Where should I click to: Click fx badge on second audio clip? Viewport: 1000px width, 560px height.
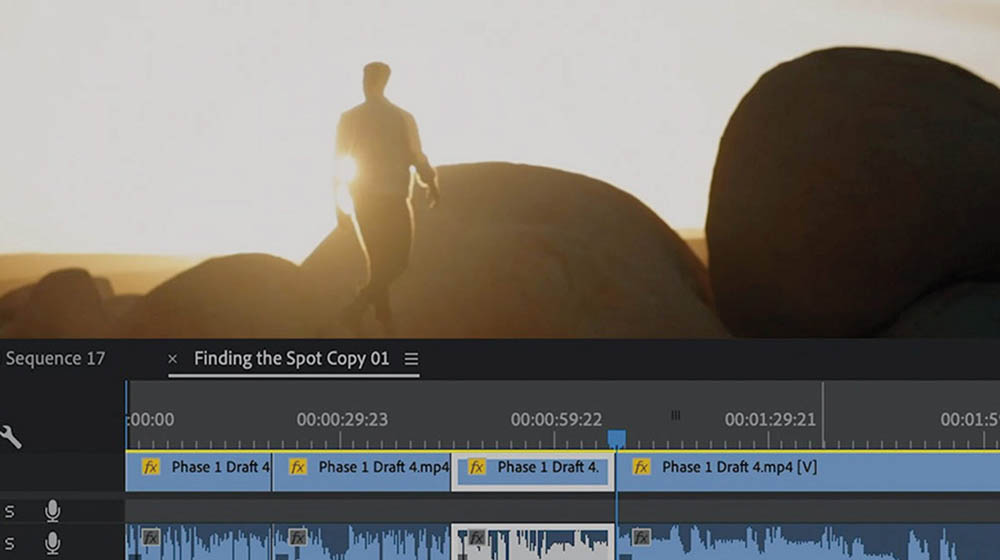[298, 538]
